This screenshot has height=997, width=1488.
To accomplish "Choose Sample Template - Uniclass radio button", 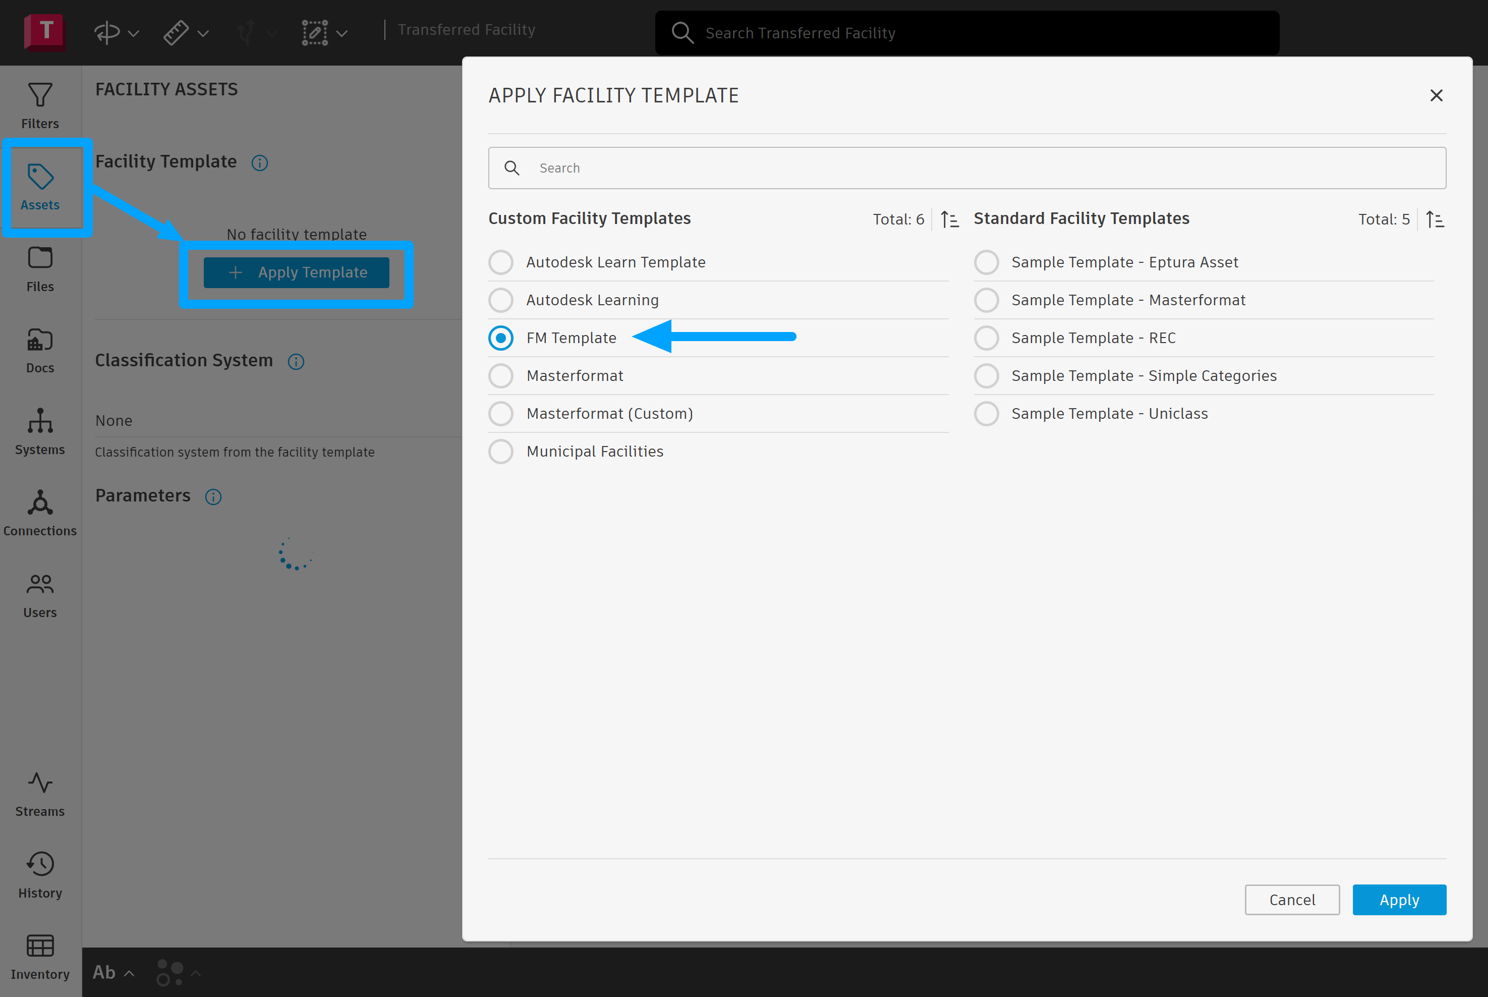I will (x=987, y=414).
